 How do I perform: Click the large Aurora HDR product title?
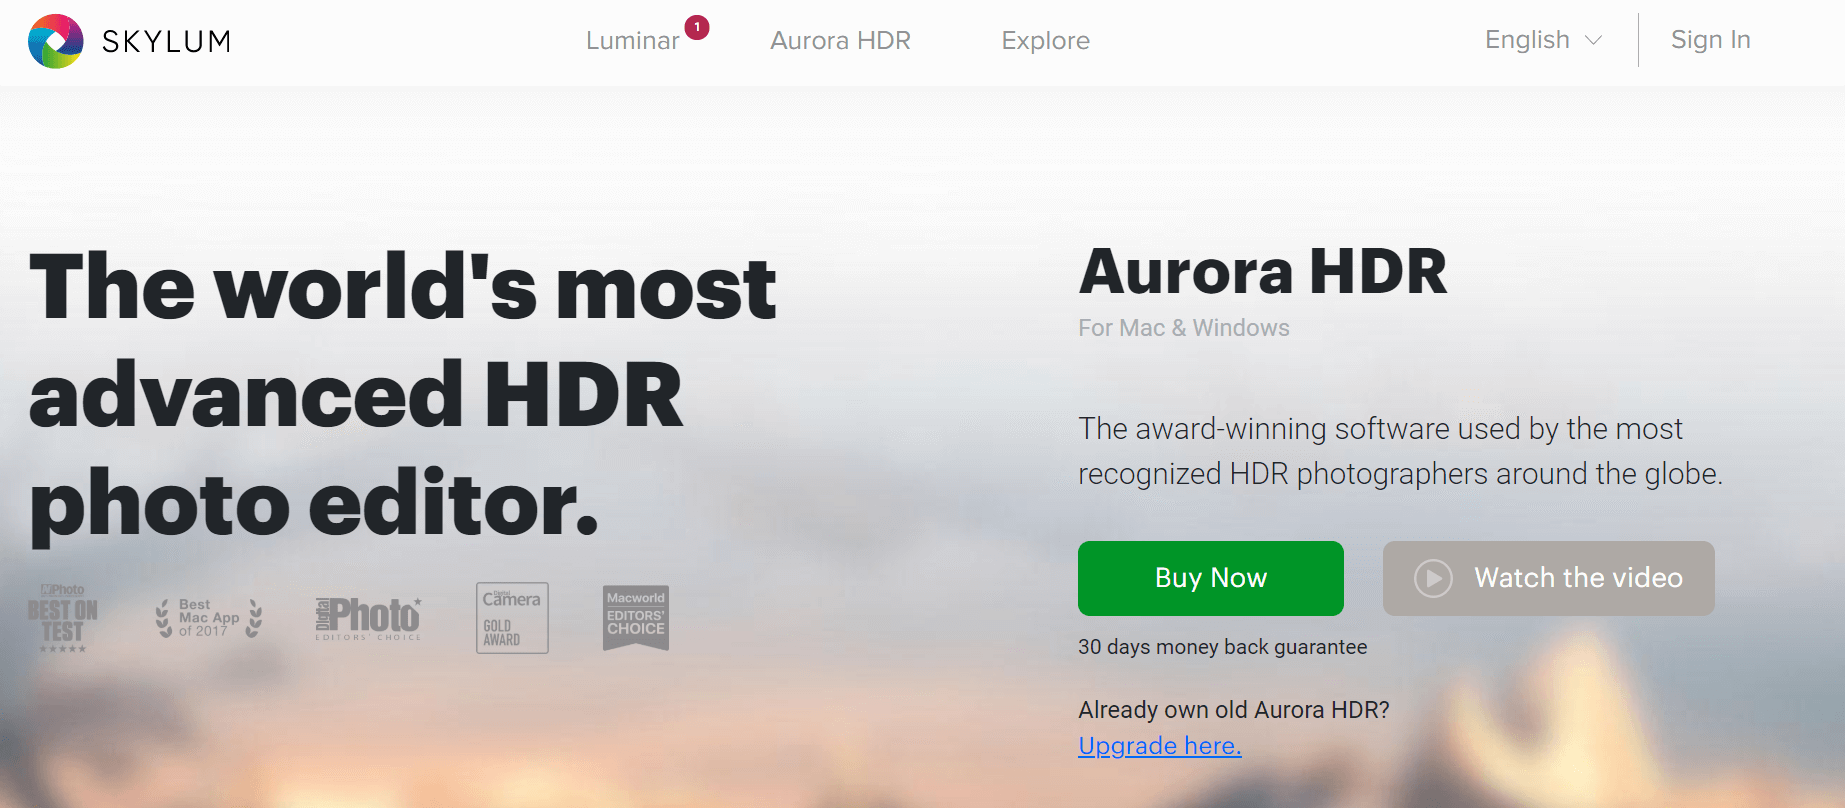[1262, 272]
